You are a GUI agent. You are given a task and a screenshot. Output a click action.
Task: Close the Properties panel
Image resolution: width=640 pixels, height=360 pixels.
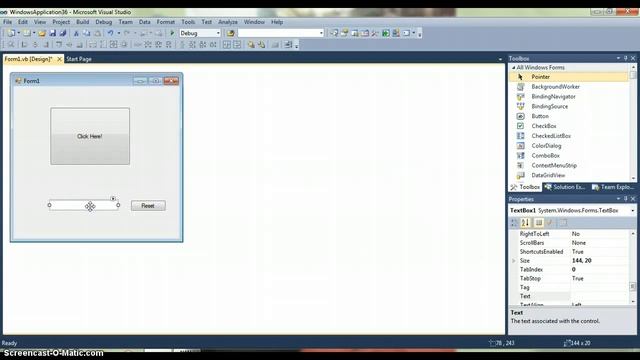(x=633, y=199)
